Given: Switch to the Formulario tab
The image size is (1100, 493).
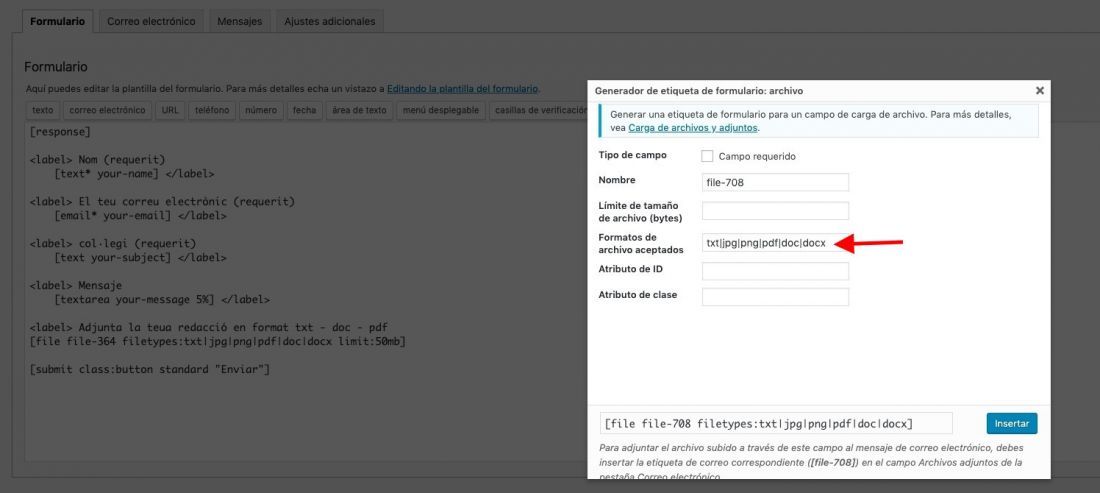Looking at the screenshot, I should (58, 21).
